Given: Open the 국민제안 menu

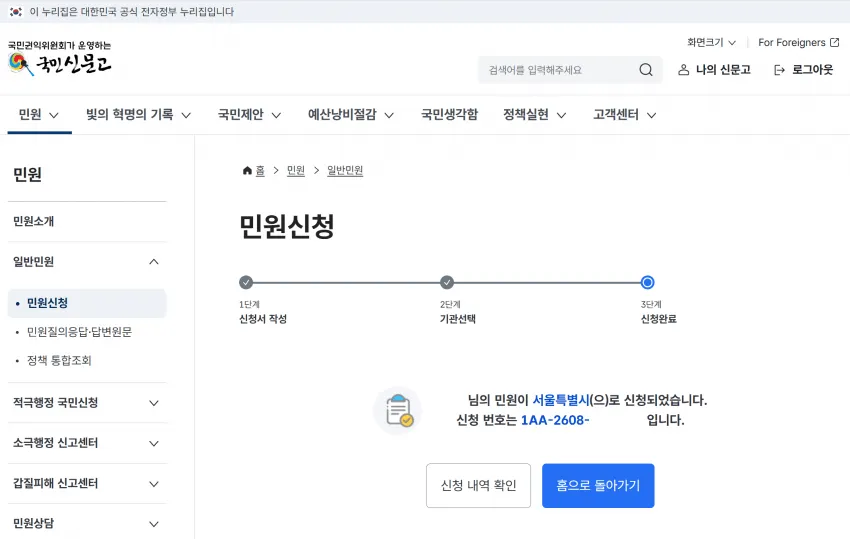Looking at the screenshot, I should (x=249, y=114).
